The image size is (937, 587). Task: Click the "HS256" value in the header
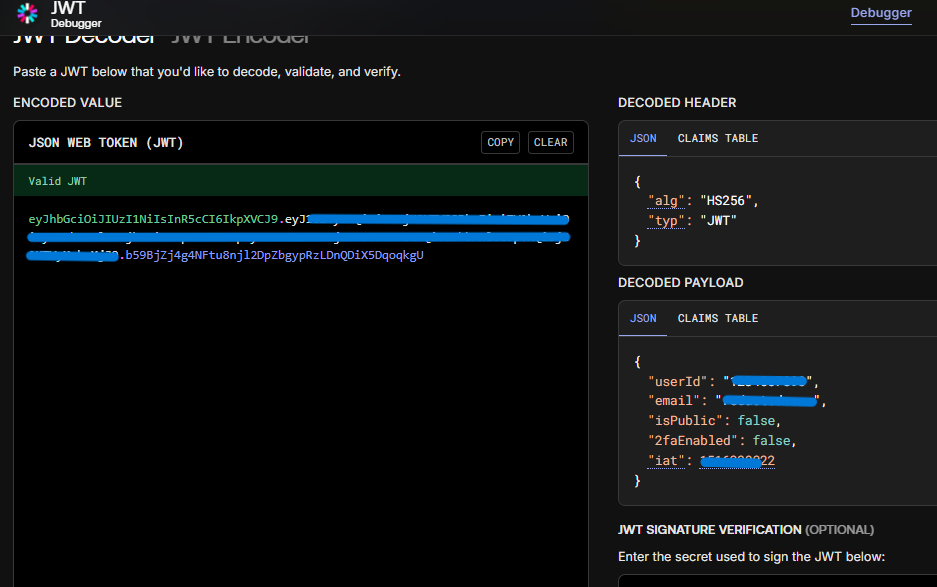click(x=726, y=201)
